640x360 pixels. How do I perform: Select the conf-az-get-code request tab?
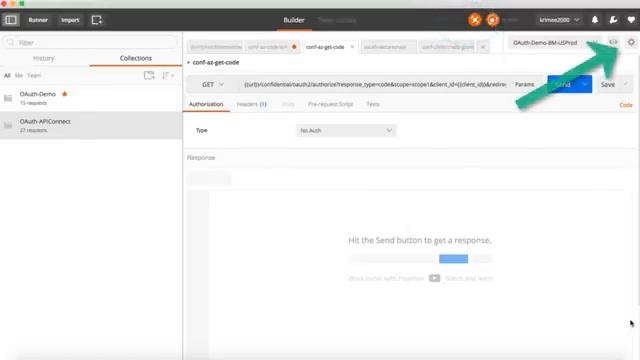coord(325,47)
